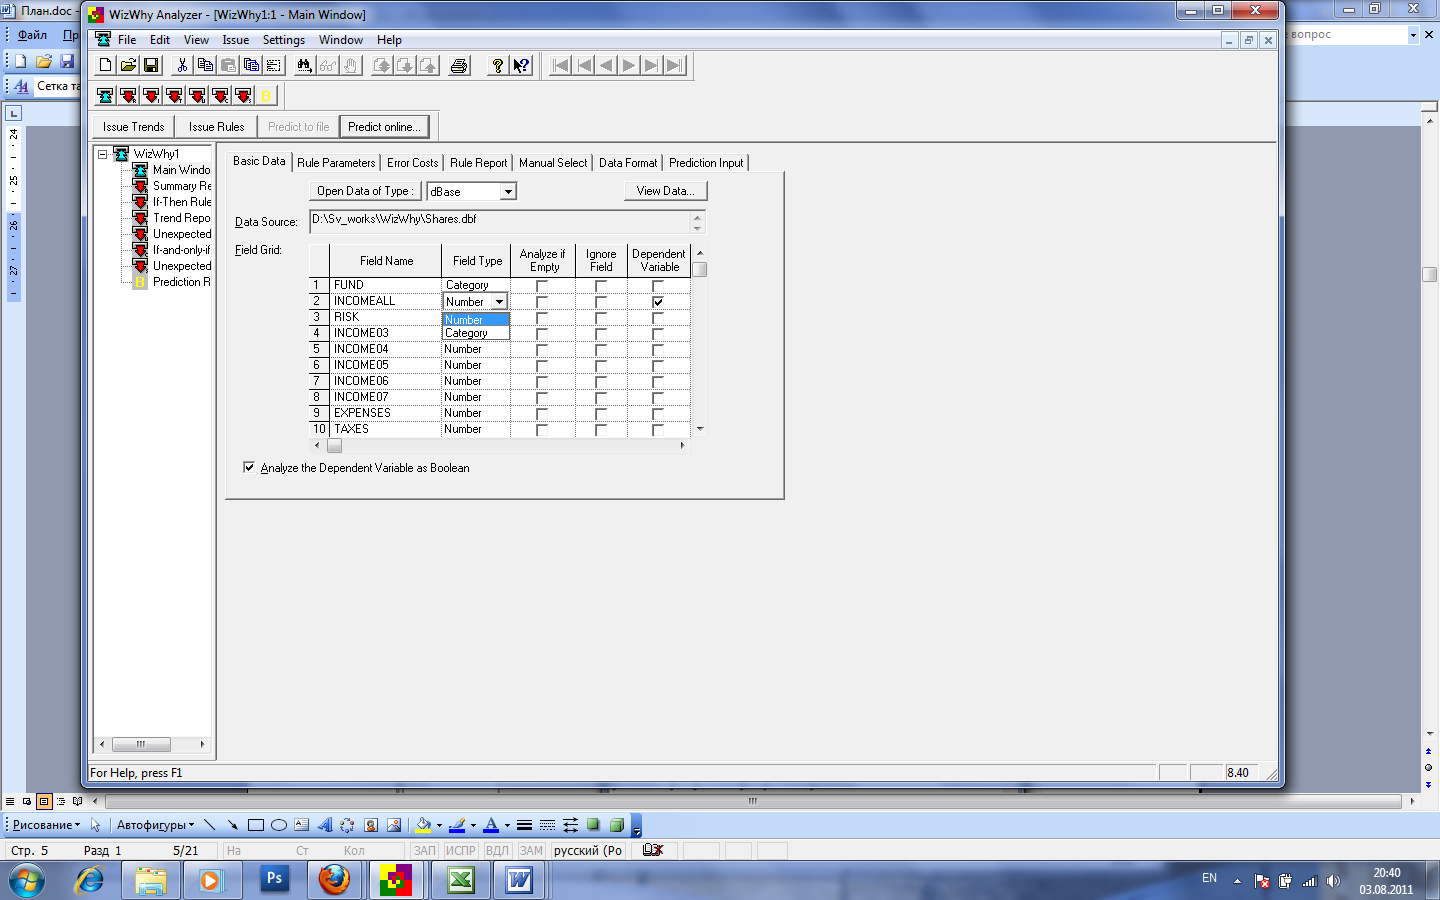Check Analyze if Empty for INCOME04 row
This screenshot has height=900, width=1440.
(x=542, y=350)
